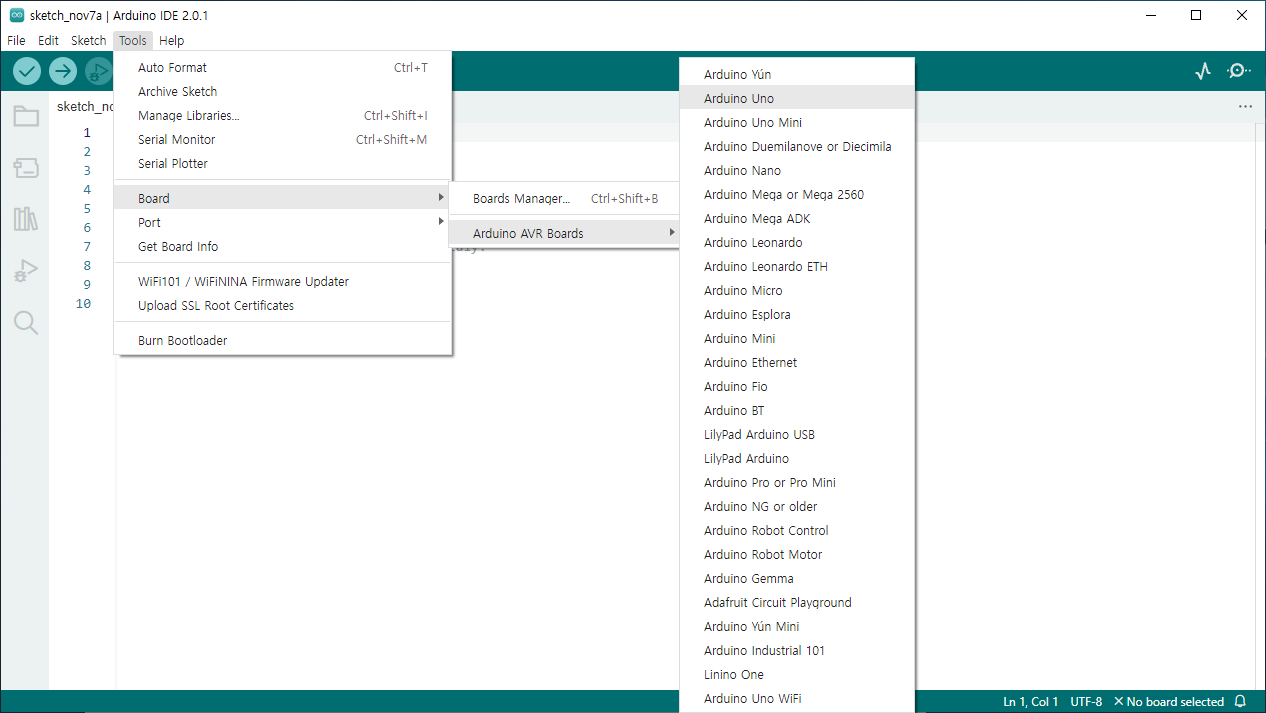Image resolution: width=1266 pixels, height=713 pixels.
Task: Expand the Port submenu entry
Action: point(283,222)
